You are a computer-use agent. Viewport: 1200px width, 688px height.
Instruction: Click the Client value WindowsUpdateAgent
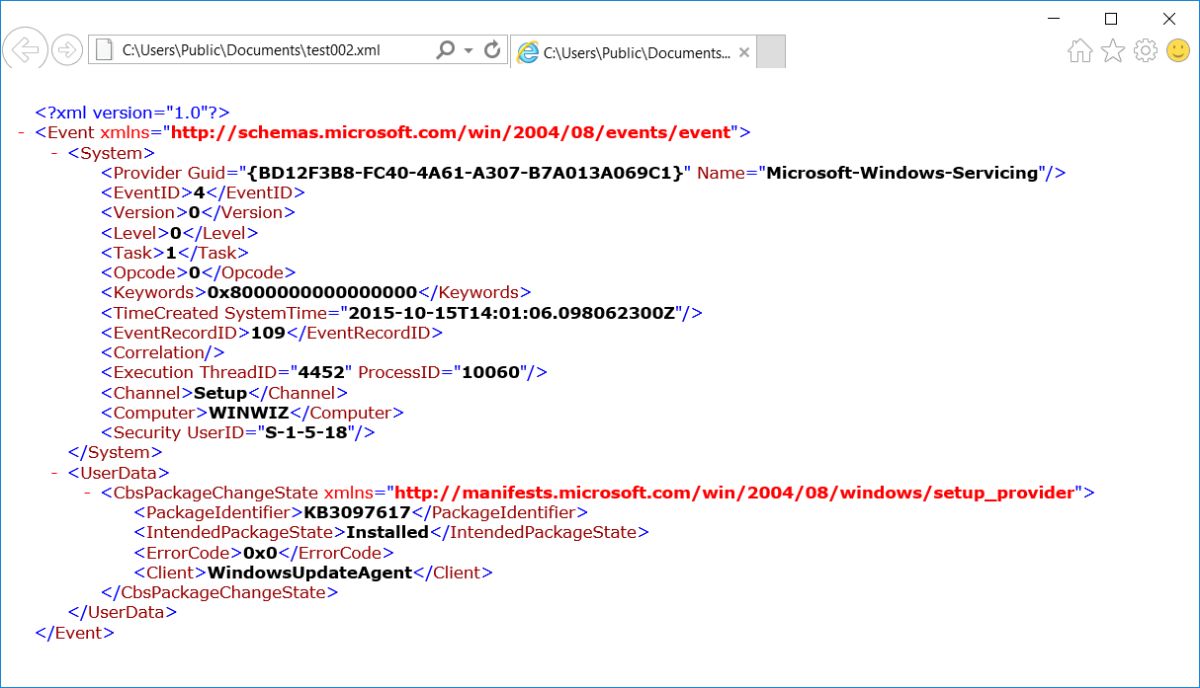tap(310, 573)
